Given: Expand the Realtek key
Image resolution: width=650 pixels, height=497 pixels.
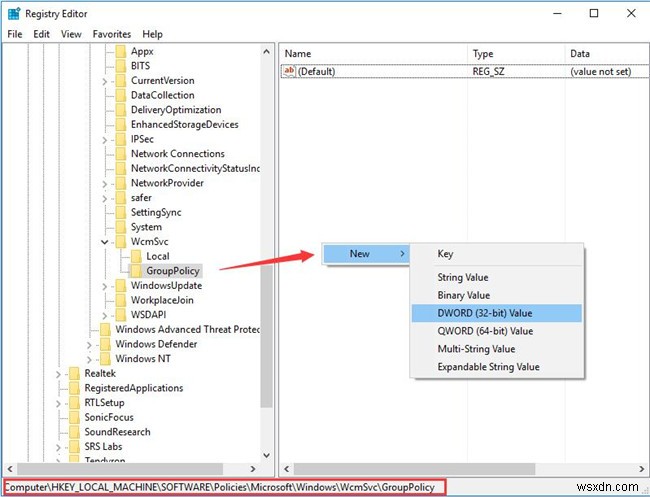Looking at the screenshot, I should pyautogui.click(x=58, y=374).
